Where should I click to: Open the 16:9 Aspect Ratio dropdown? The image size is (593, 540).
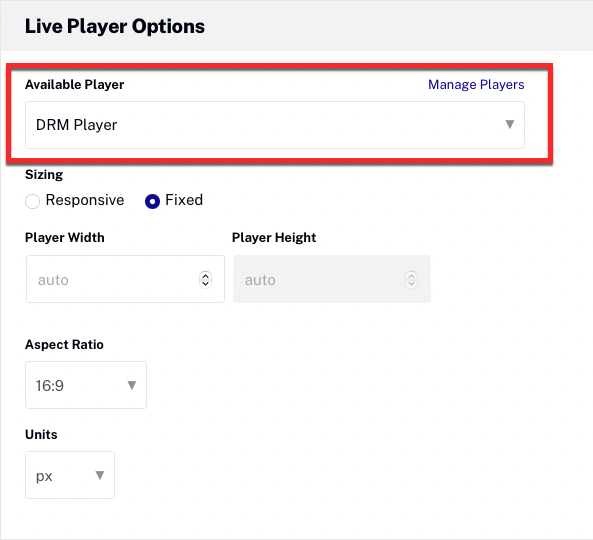point(86,385)
